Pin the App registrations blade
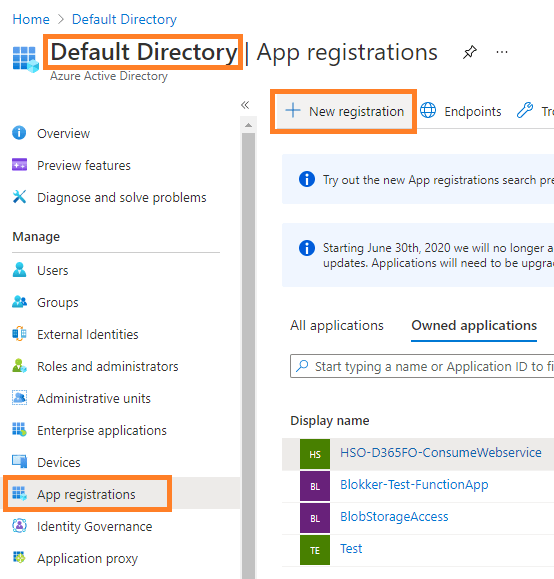The width and height of the screenshot is (554, 579). point(469,52)
